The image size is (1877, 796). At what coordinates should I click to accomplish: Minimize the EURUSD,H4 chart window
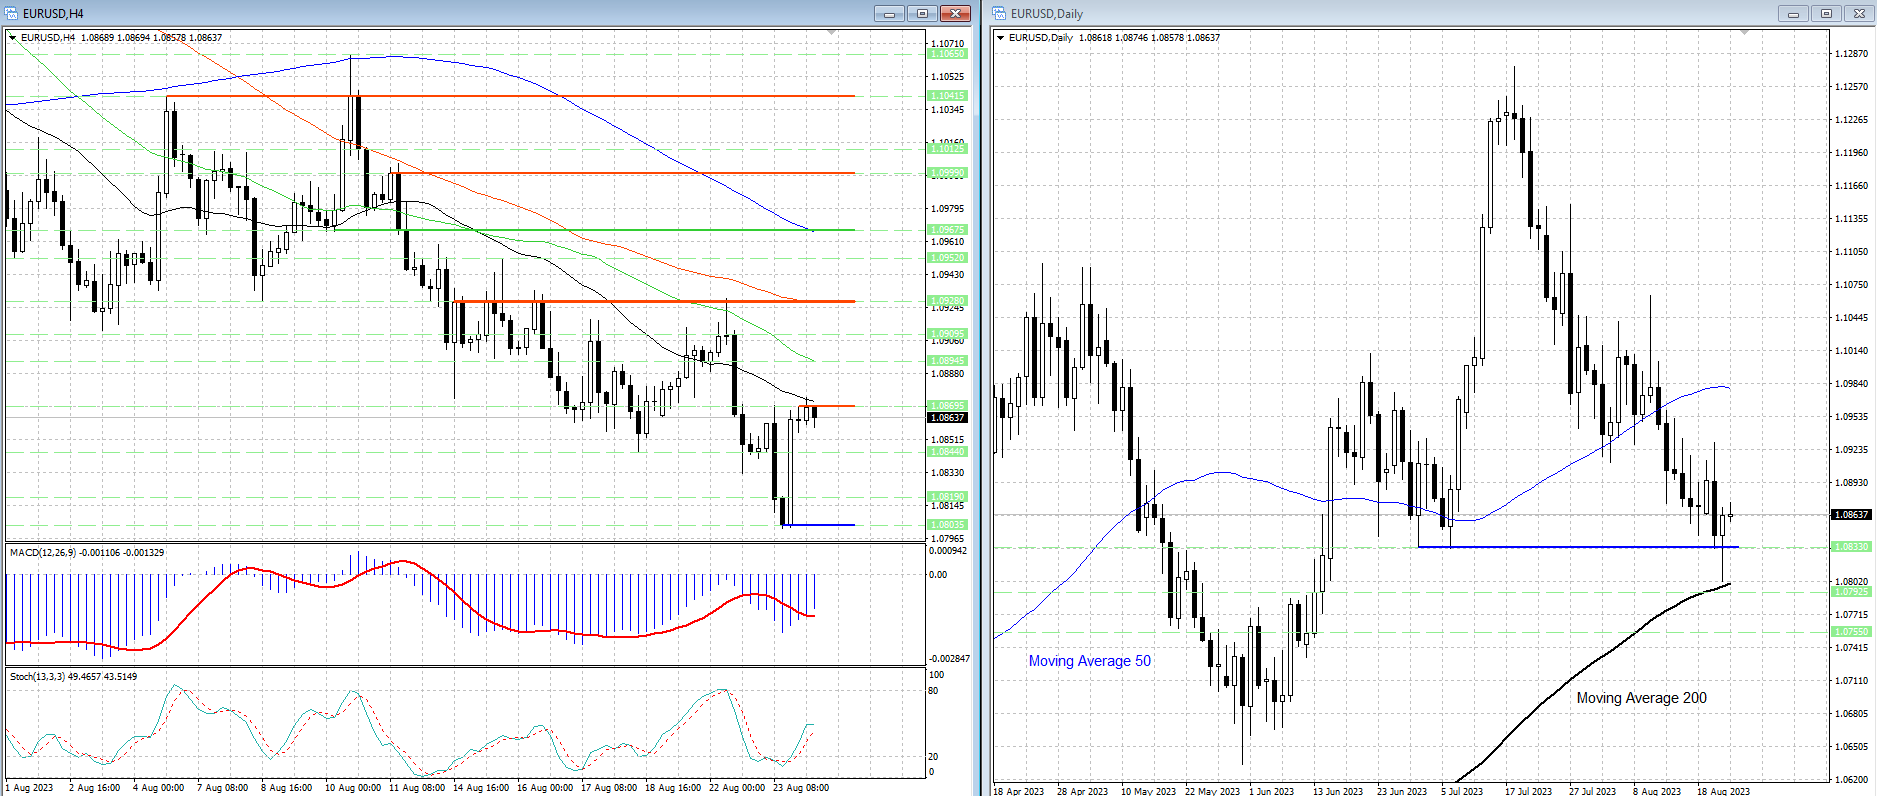(x=889, y=13)
